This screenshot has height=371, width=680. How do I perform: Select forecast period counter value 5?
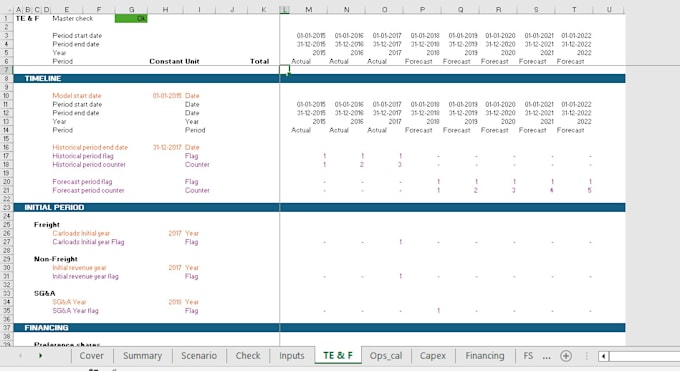589,190
